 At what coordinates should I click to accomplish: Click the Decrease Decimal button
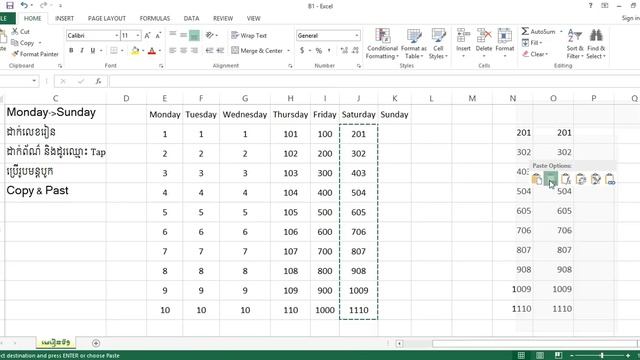pos(355,51)
